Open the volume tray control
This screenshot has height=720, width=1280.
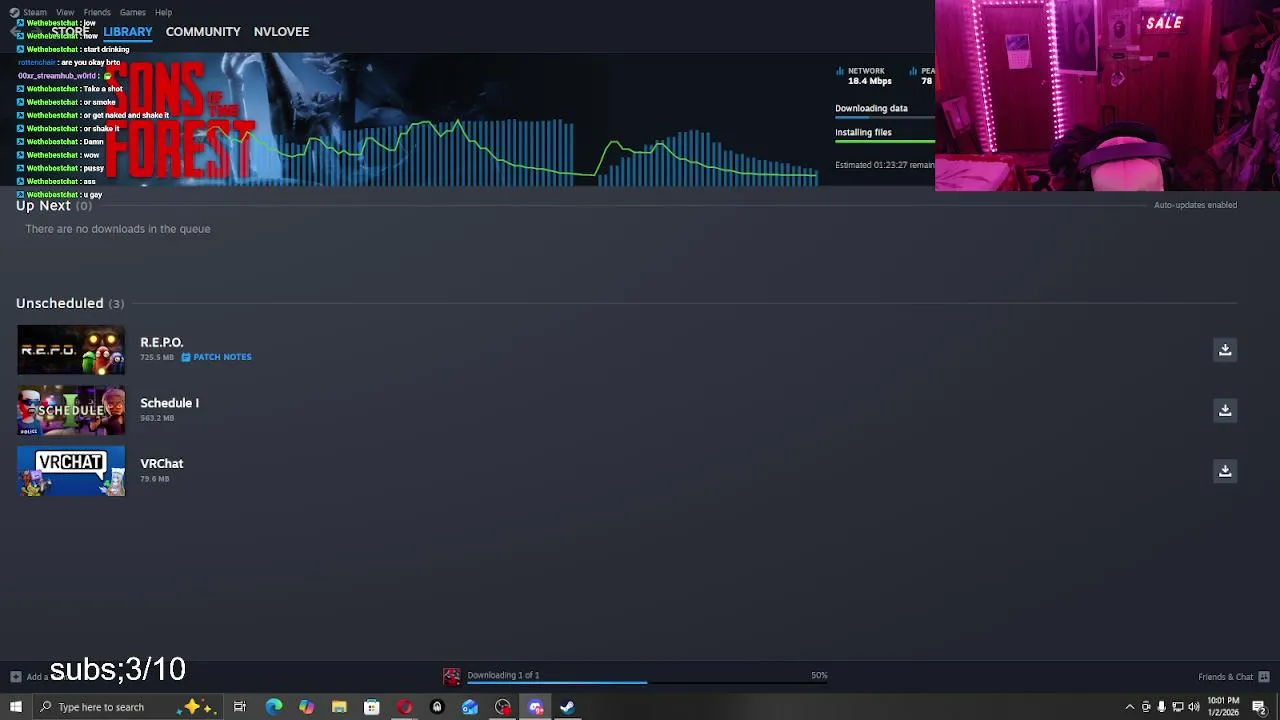[1194, 707]
